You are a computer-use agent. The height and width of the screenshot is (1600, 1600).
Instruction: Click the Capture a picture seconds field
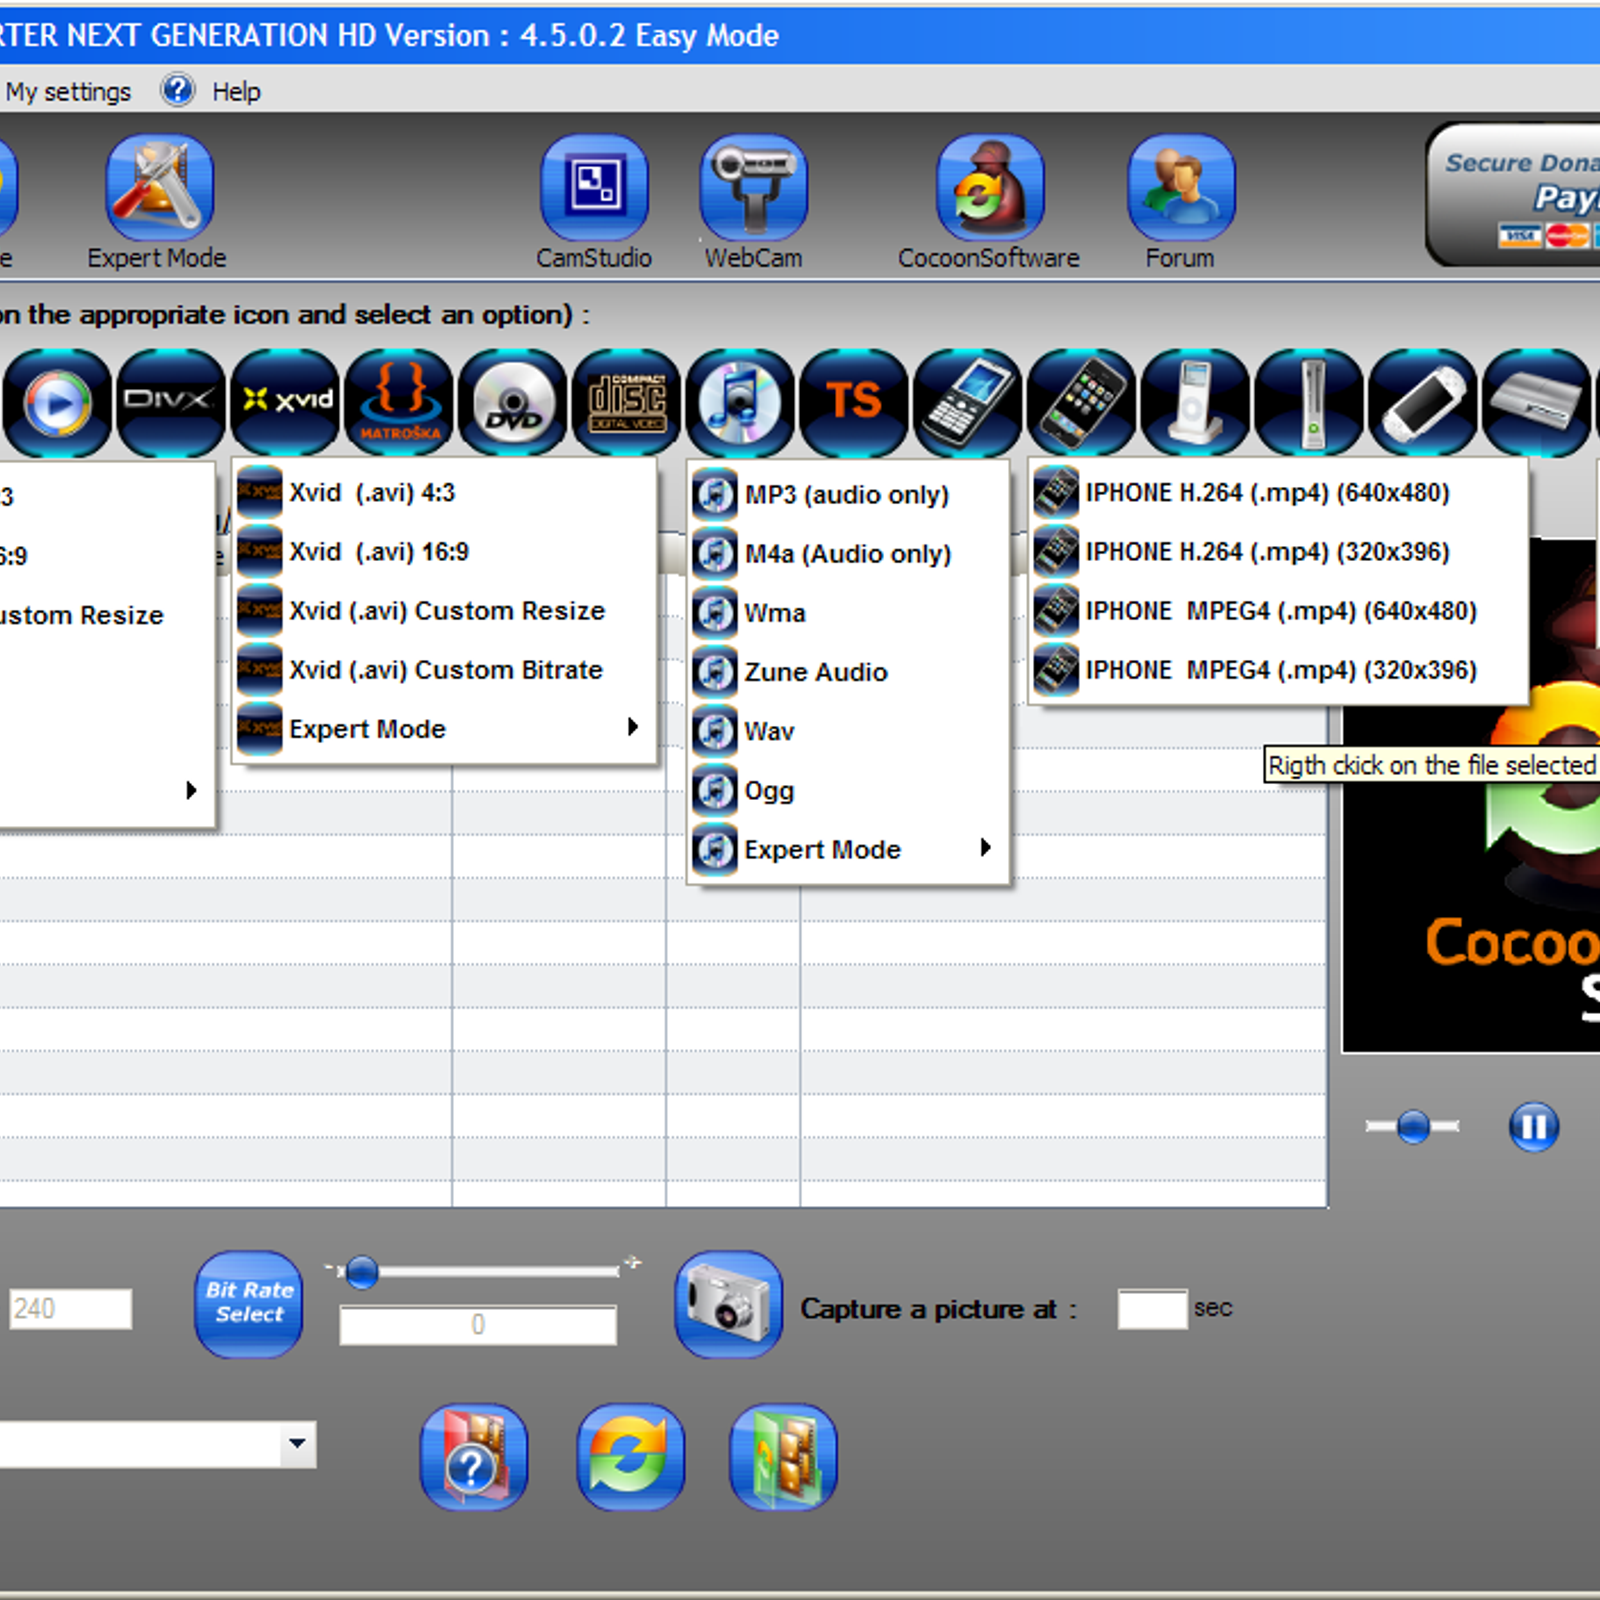1152,1309
